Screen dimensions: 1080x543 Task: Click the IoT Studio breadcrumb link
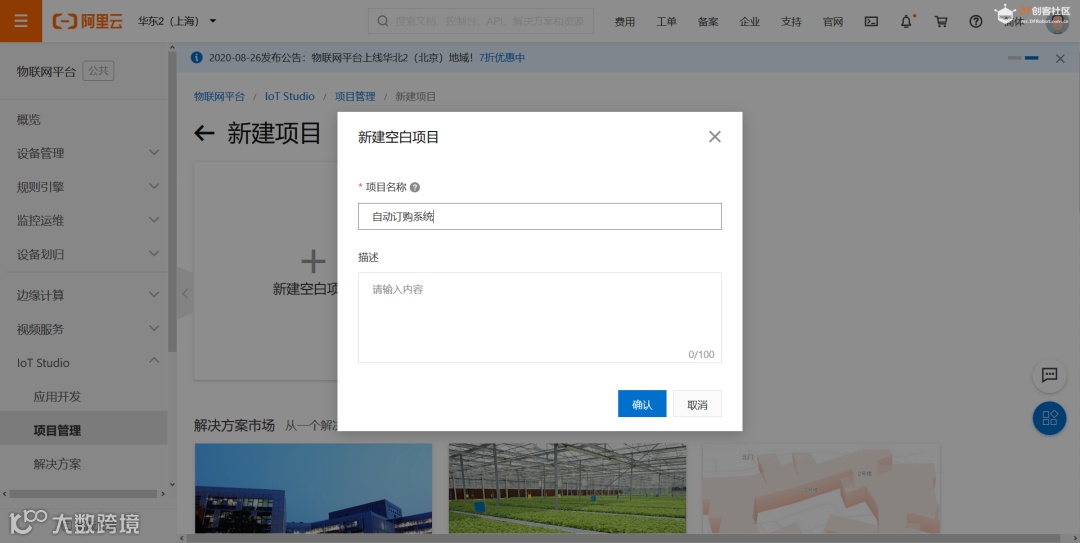[289, 96]
